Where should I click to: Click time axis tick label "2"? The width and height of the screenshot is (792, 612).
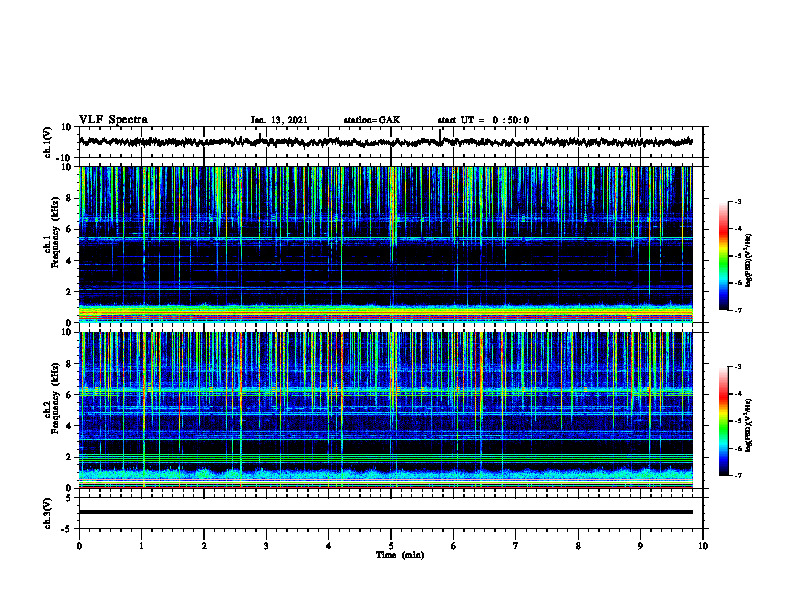[x=204, y=546]
